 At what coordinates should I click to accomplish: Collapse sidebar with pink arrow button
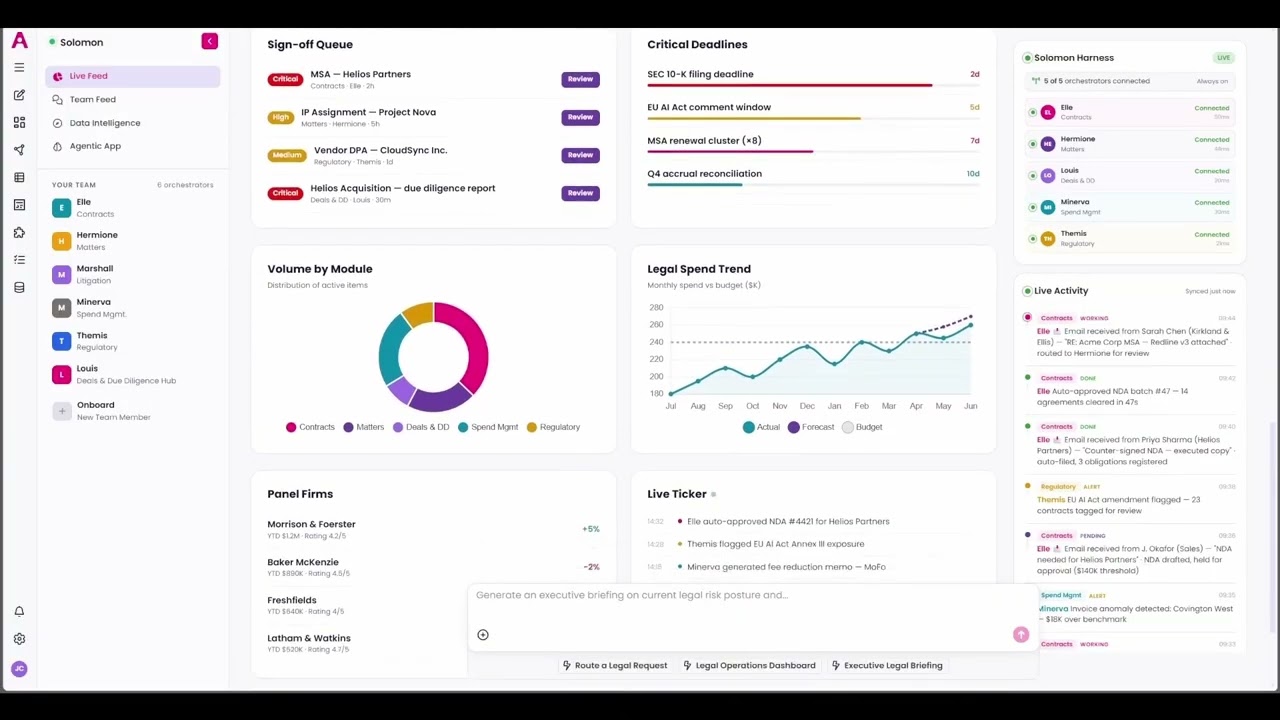coord(209,41)
